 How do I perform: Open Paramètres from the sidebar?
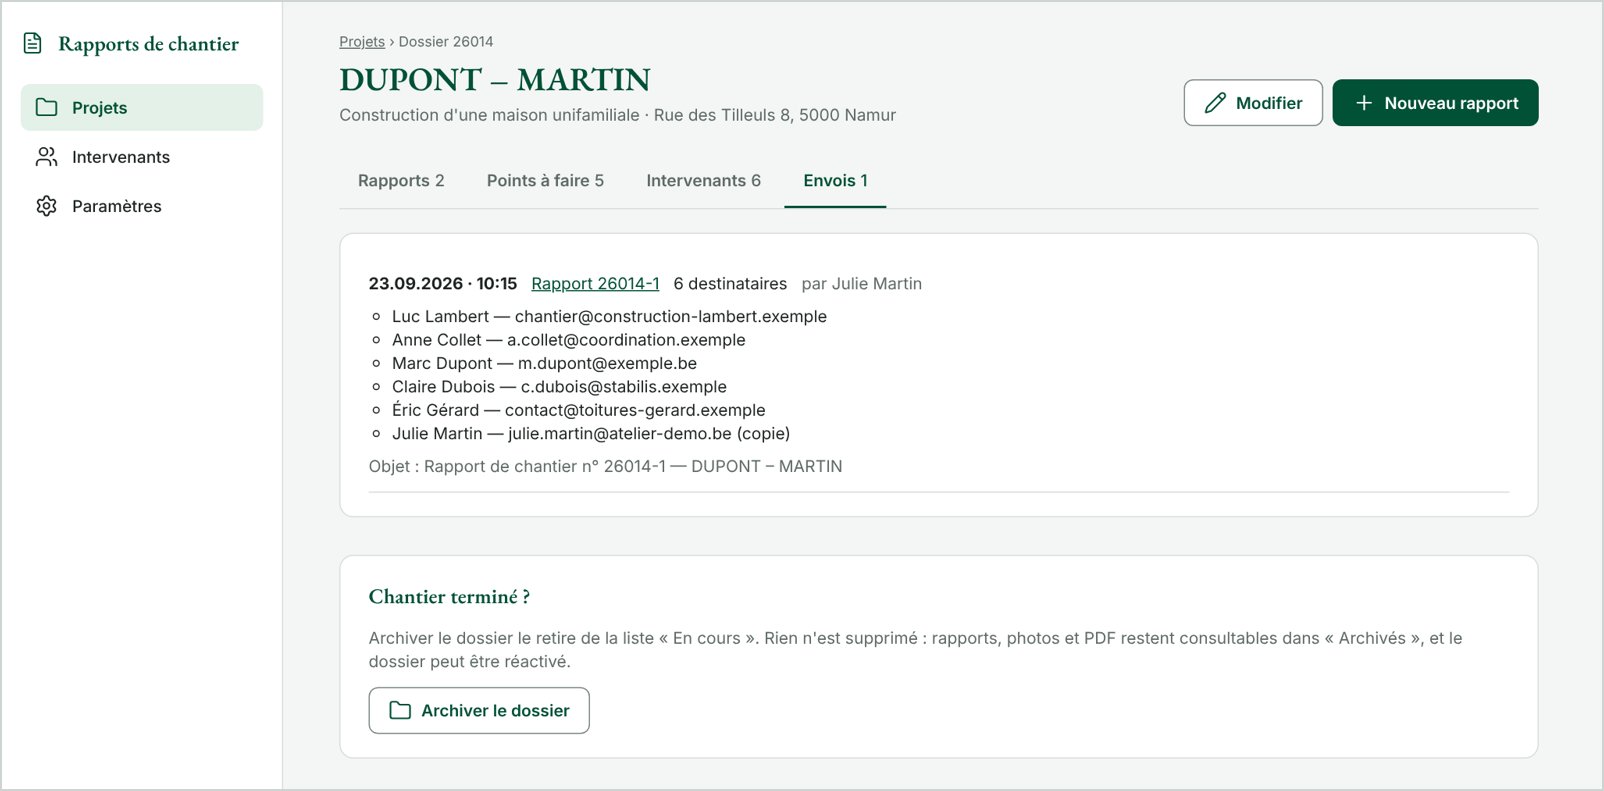142,206
